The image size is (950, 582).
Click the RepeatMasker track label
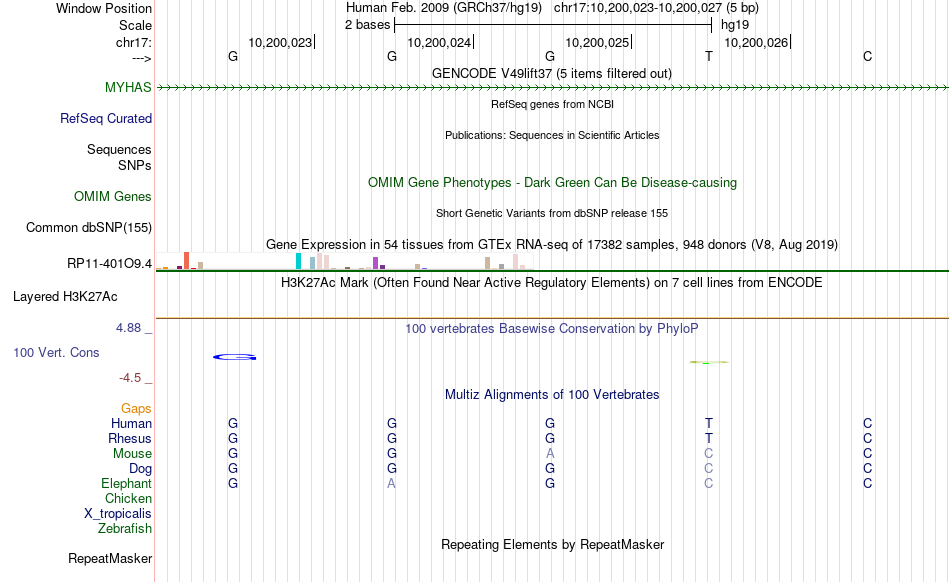(x=110, y=558)
